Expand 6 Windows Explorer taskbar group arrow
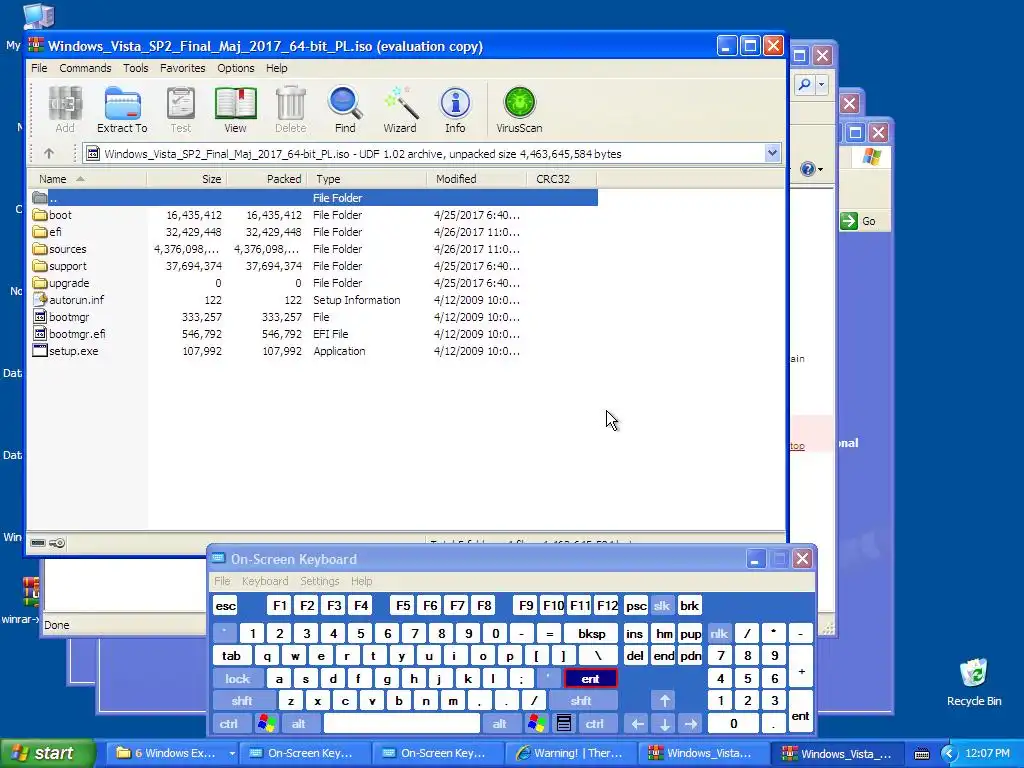 tap(232, 753)
